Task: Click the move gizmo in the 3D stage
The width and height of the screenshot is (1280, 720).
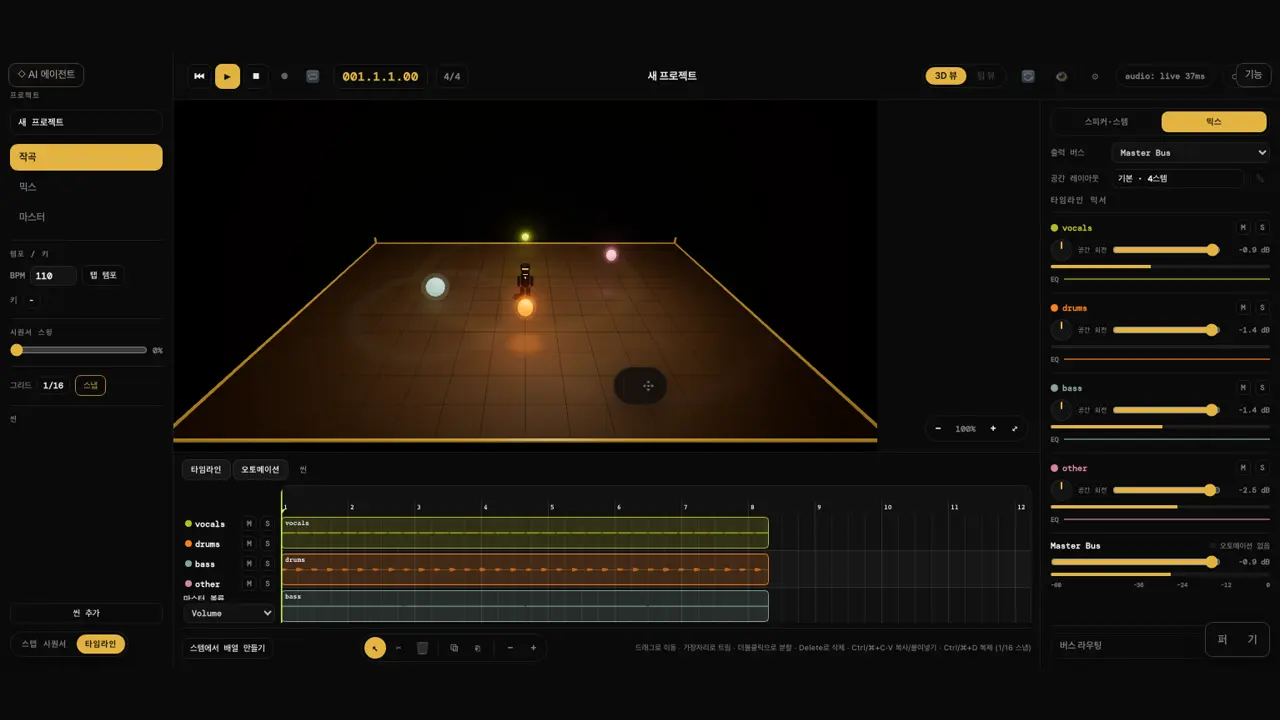Action: (x=648, y=386)
